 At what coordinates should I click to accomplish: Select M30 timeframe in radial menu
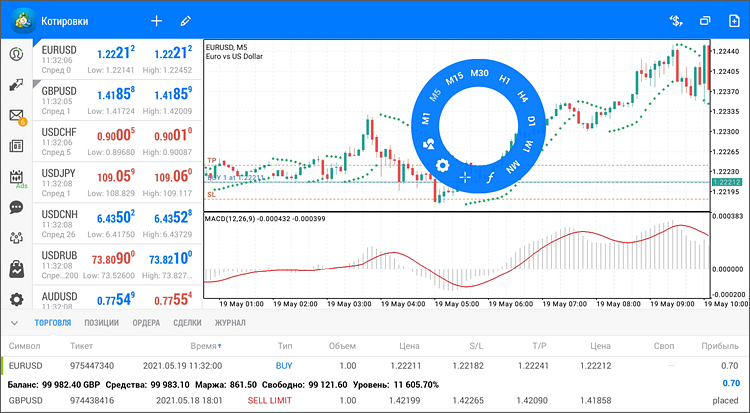479,73
